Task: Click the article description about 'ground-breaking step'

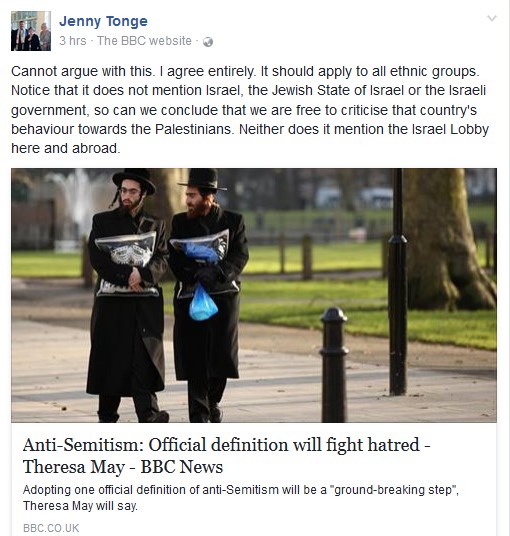Action: (x=241, y=497)
